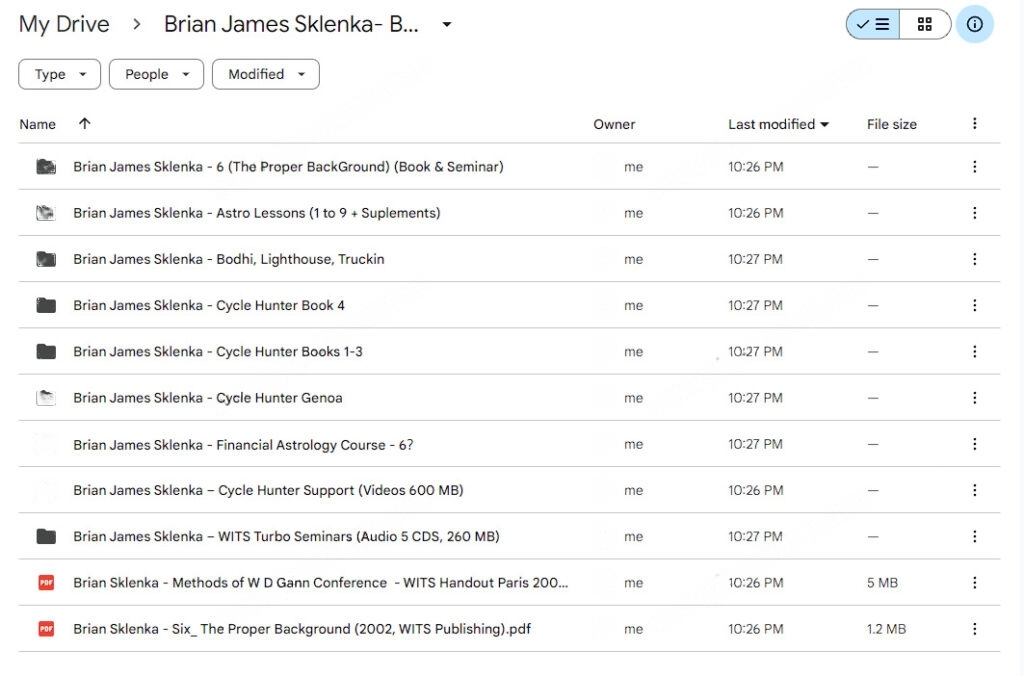This screenshot has height=676, width=1024.
Task: Click owner 'me' in Cycle Hunter Genoa row
Action: 633,398
